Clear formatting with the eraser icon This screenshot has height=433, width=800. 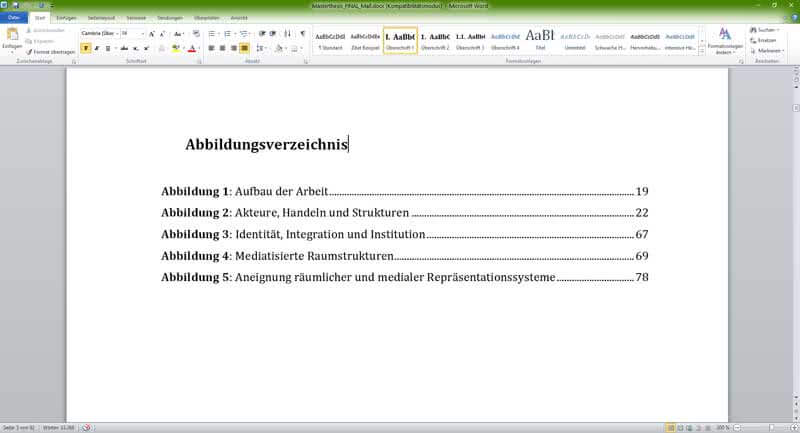click(196, 34)
